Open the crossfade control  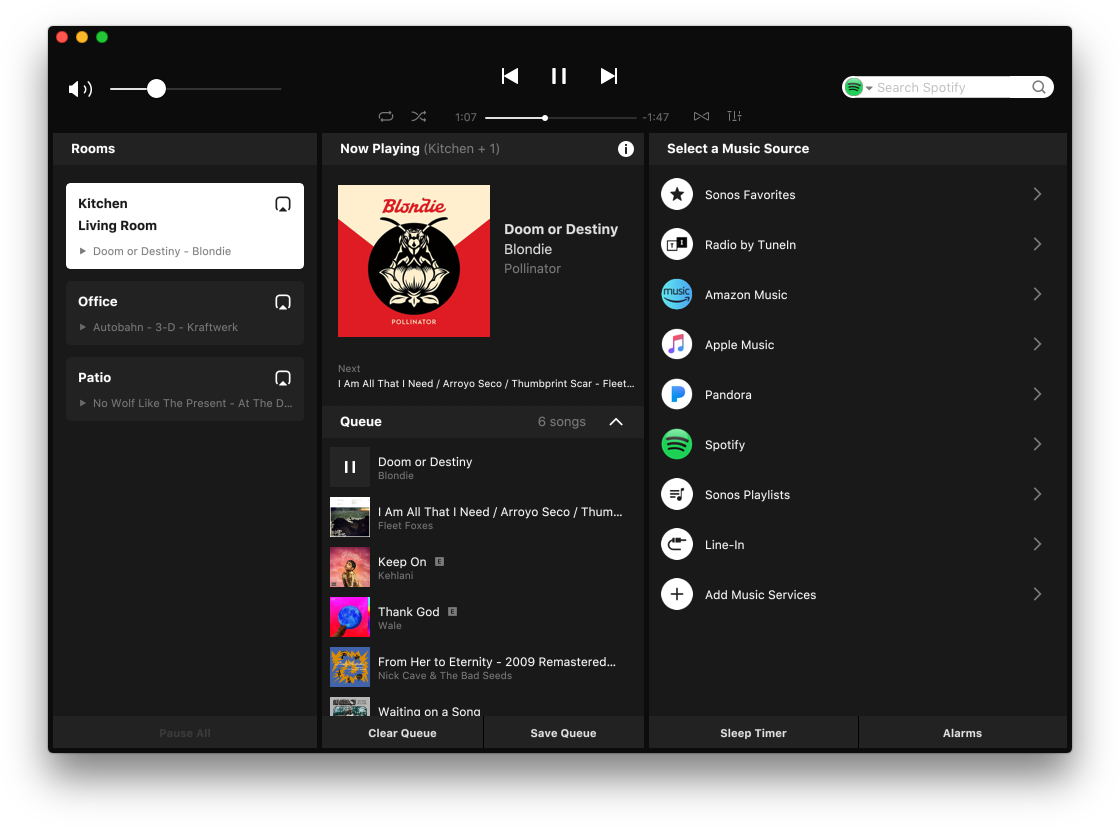(701, 116)
